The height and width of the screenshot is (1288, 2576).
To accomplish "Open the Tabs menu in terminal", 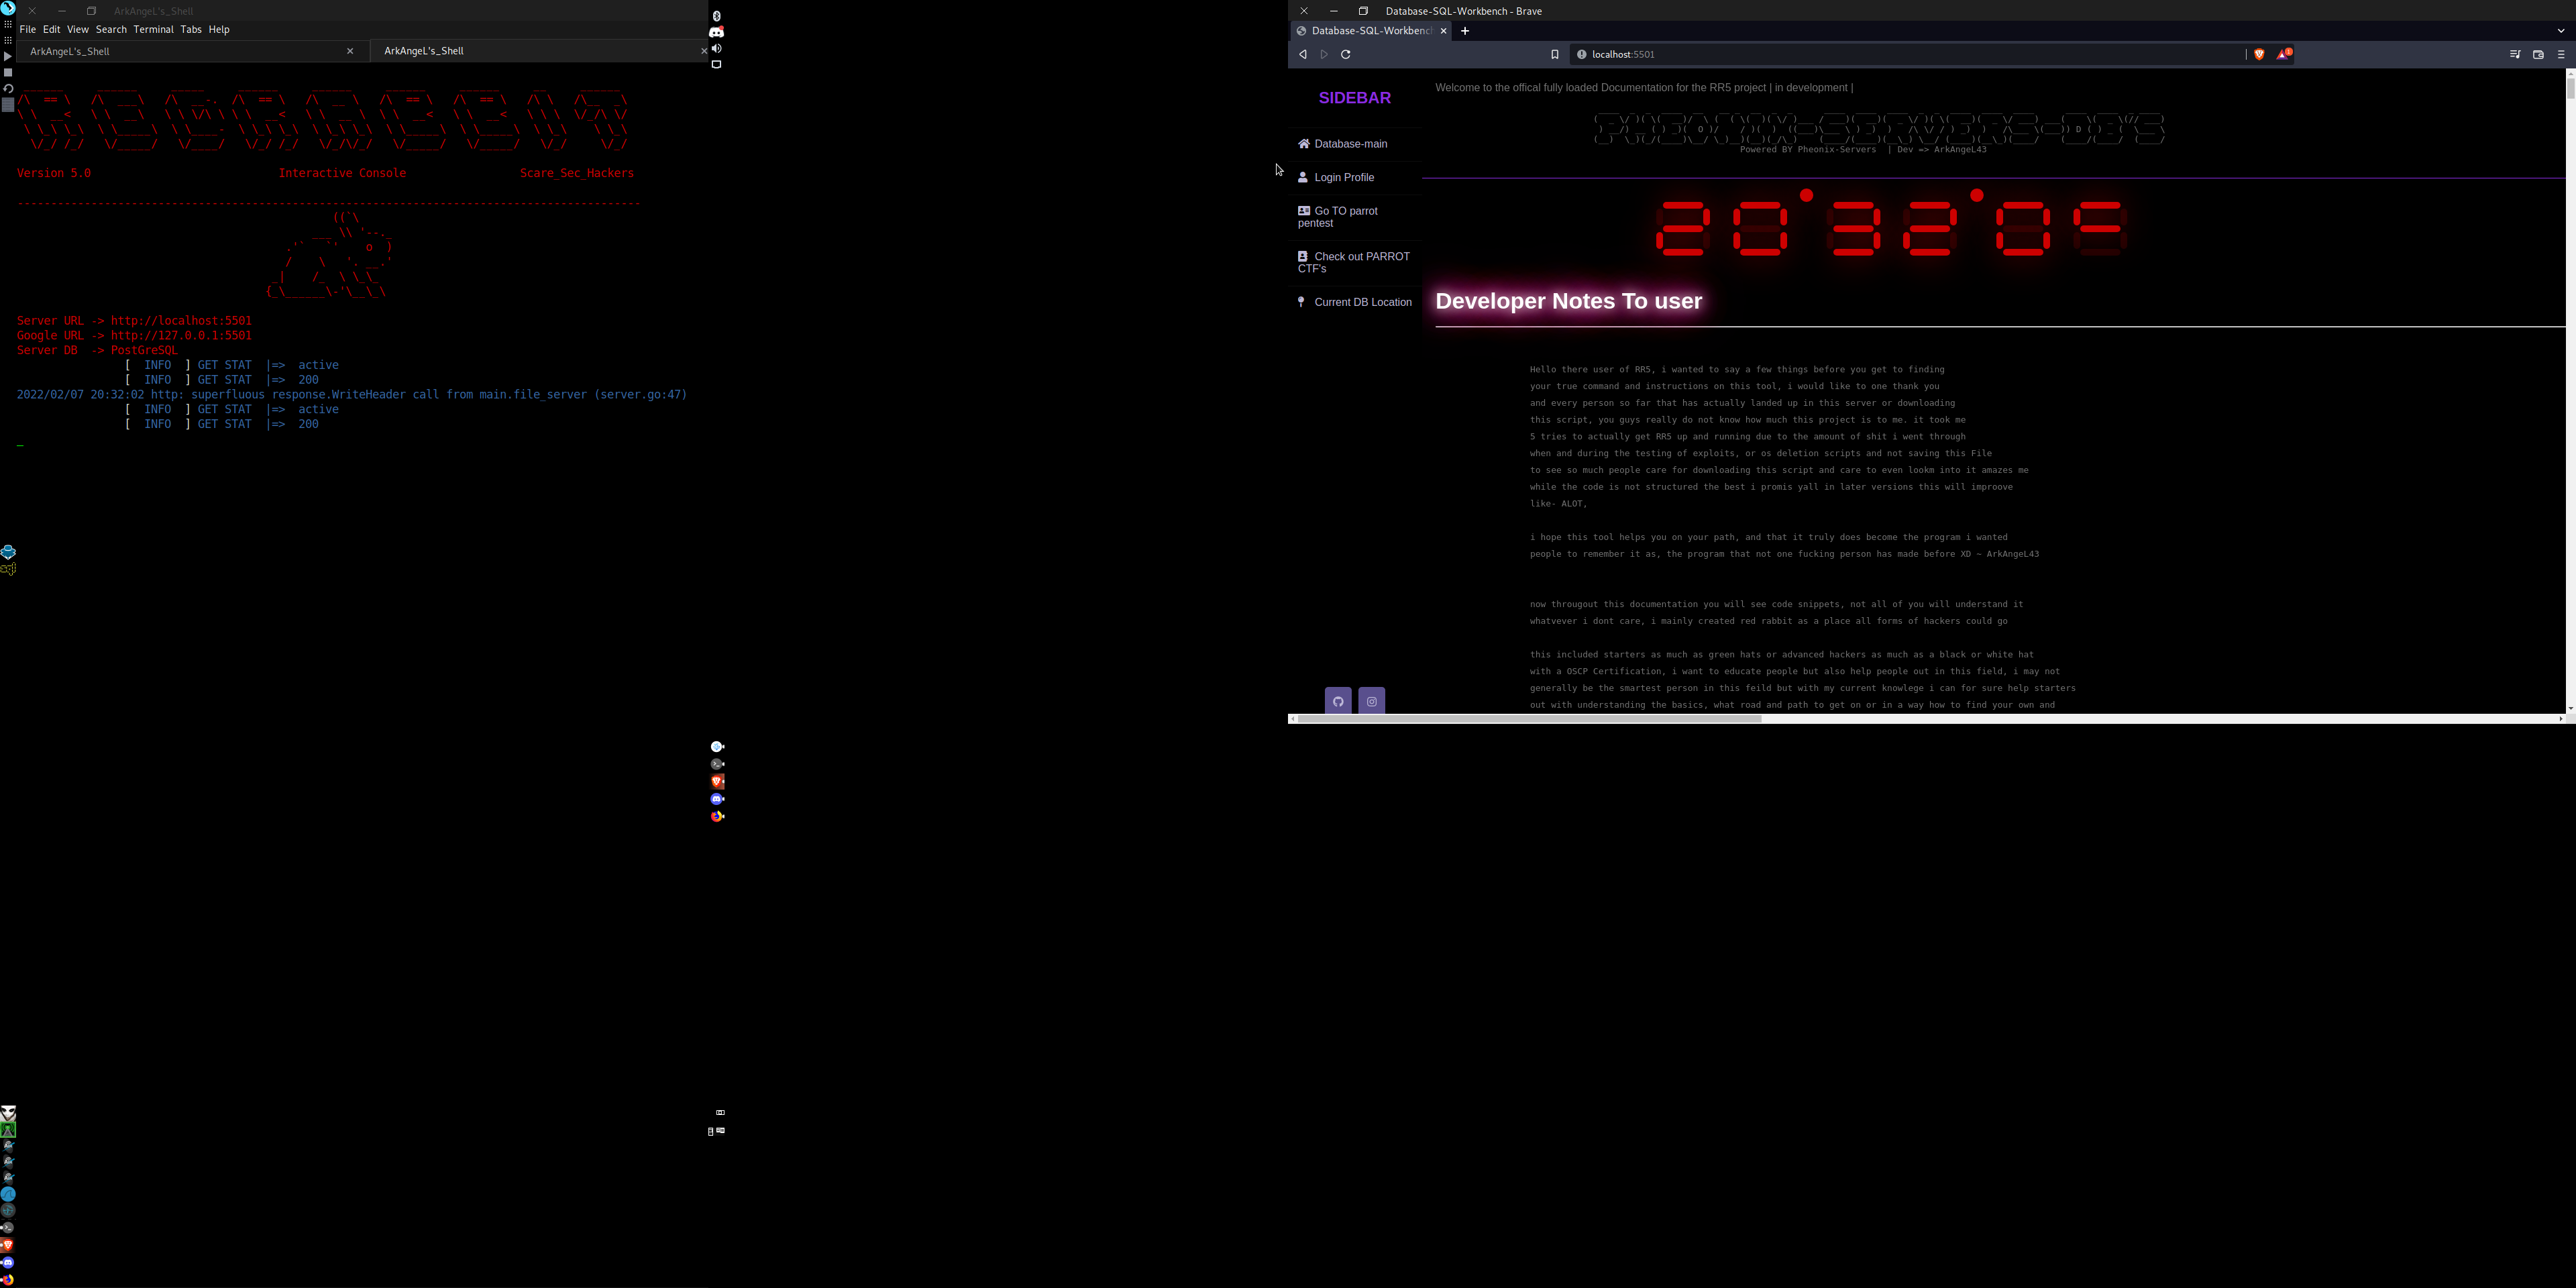I will 191,29.
